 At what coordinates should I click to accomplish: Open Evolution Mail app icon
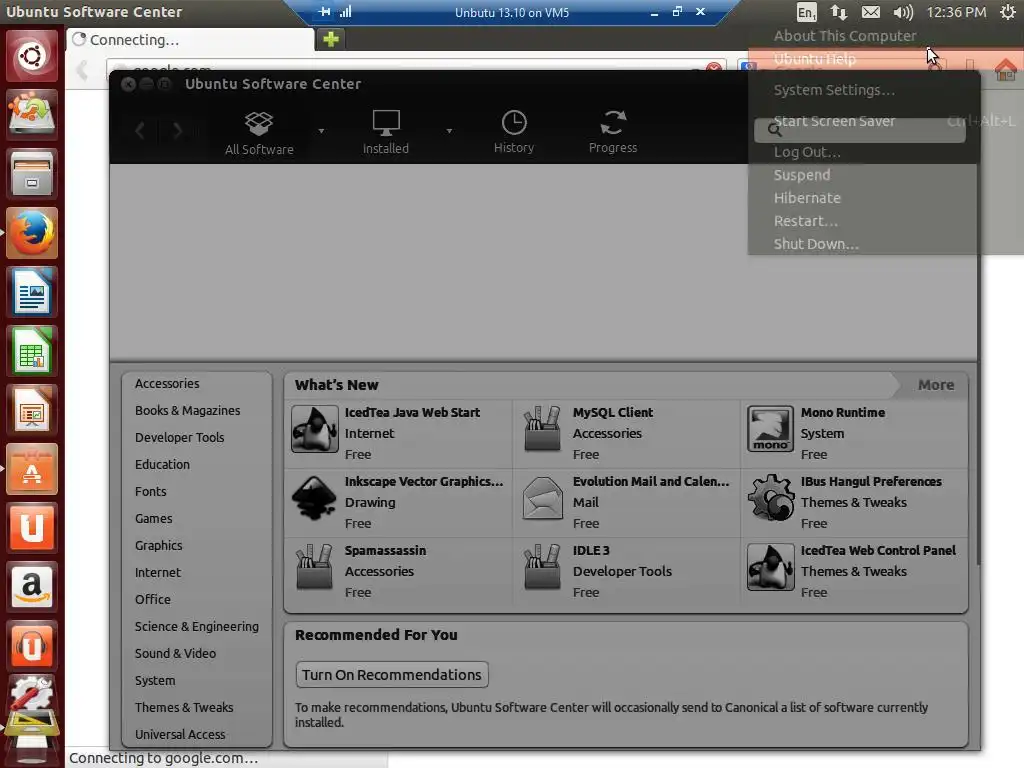click(x=542, y=498)
